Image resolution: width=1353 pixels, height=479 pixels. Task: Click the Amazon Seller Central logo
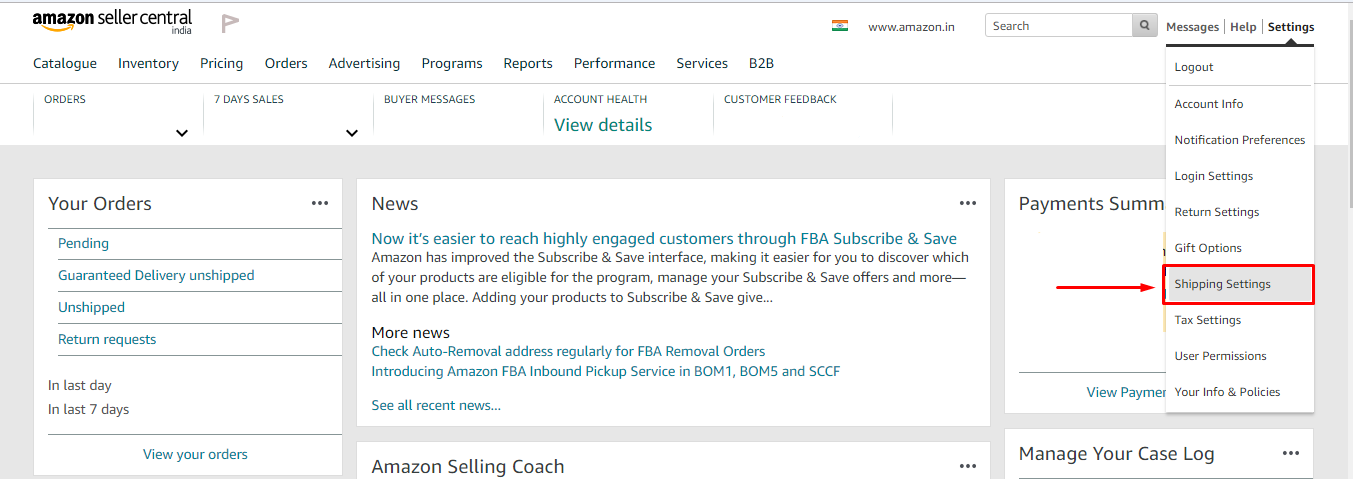[x=112, y=22]
